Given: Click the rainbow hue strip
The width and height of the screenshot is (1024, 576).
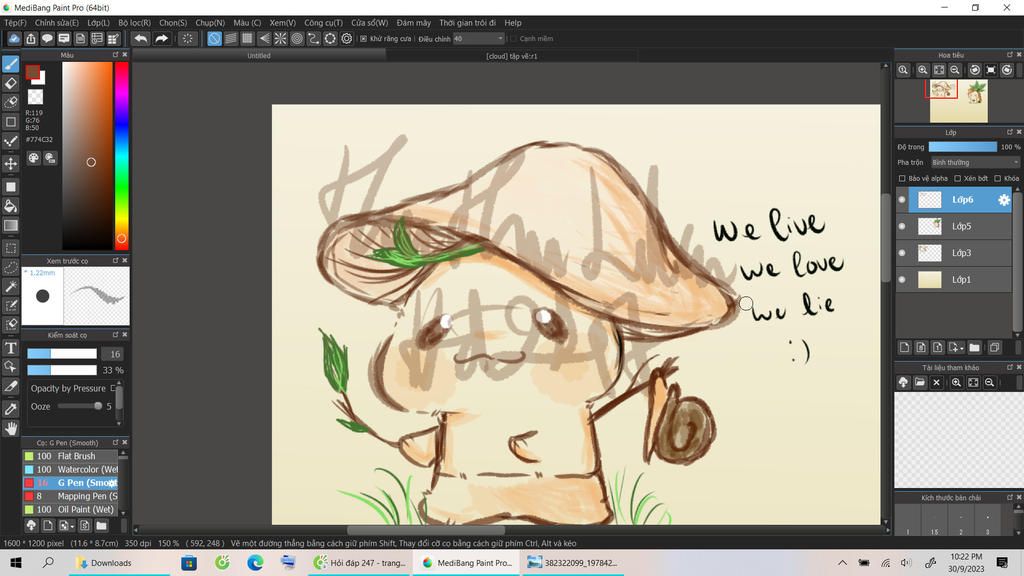Looking at the screenshot, I should coord(121,155).
